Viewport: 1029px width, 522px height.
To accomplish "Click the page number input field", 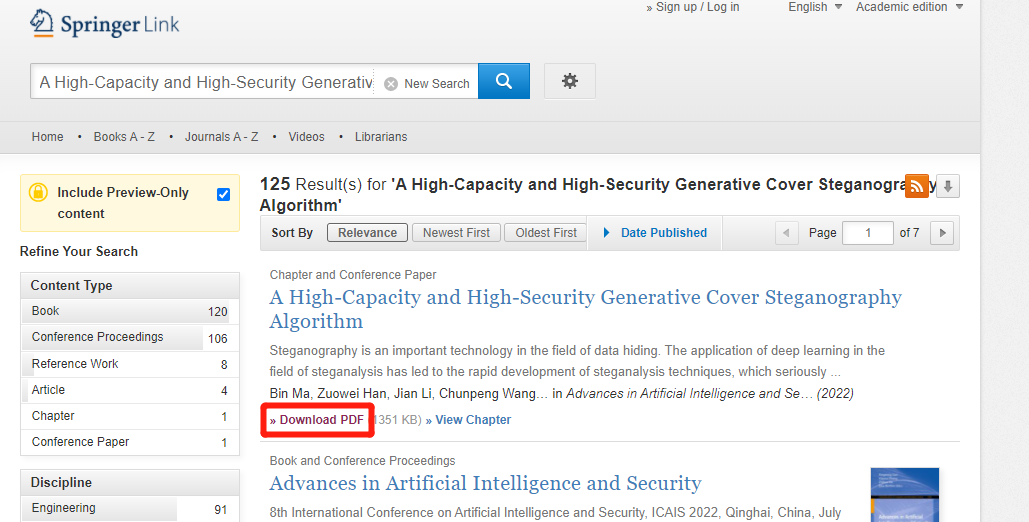I will point(867,233).
